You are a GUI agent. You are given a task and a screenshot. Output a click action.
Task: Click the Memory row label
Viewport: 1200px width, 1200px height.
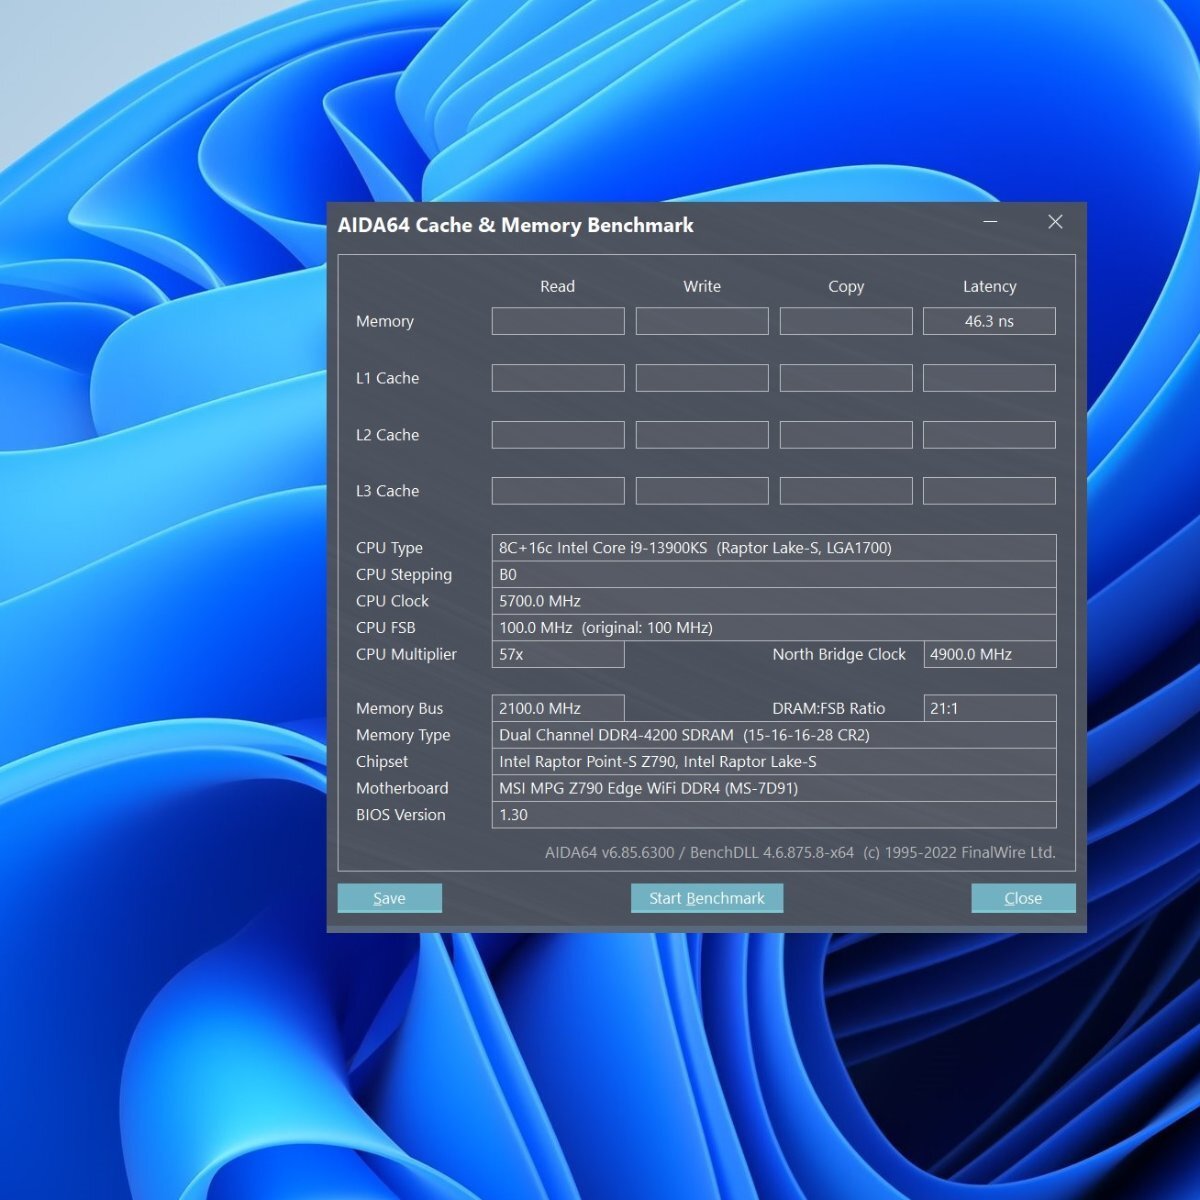[x=385, y=321]
